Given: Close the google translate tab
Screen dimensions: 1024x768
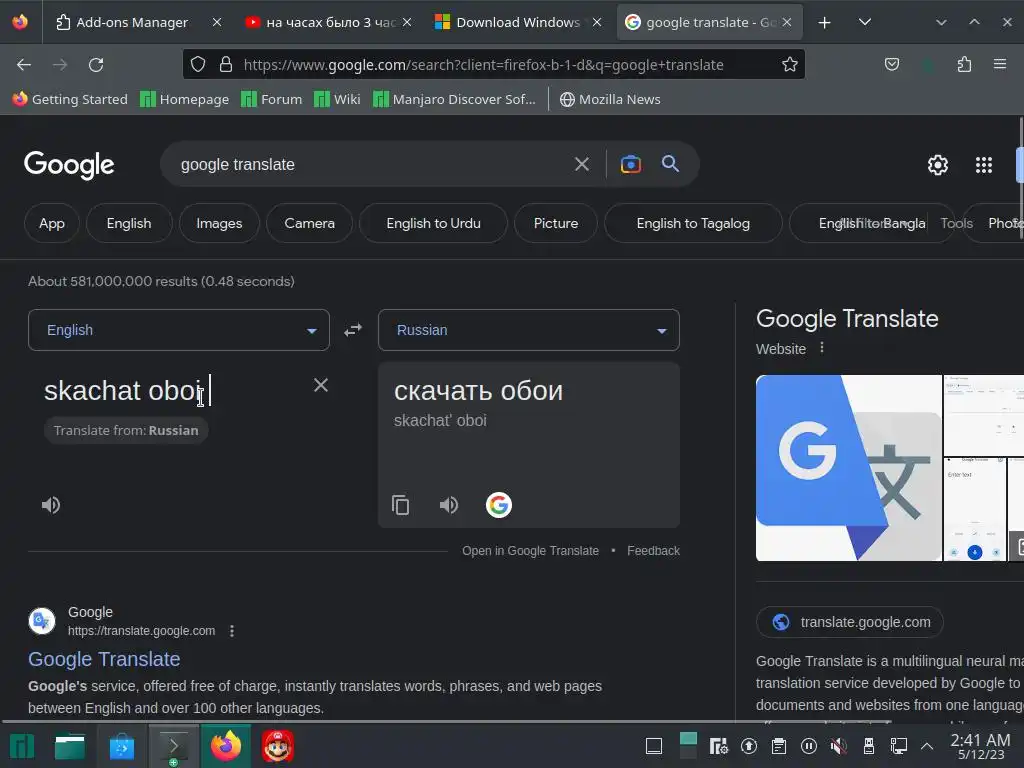Looking at the screenshot, I should click(x=787, y=22).
